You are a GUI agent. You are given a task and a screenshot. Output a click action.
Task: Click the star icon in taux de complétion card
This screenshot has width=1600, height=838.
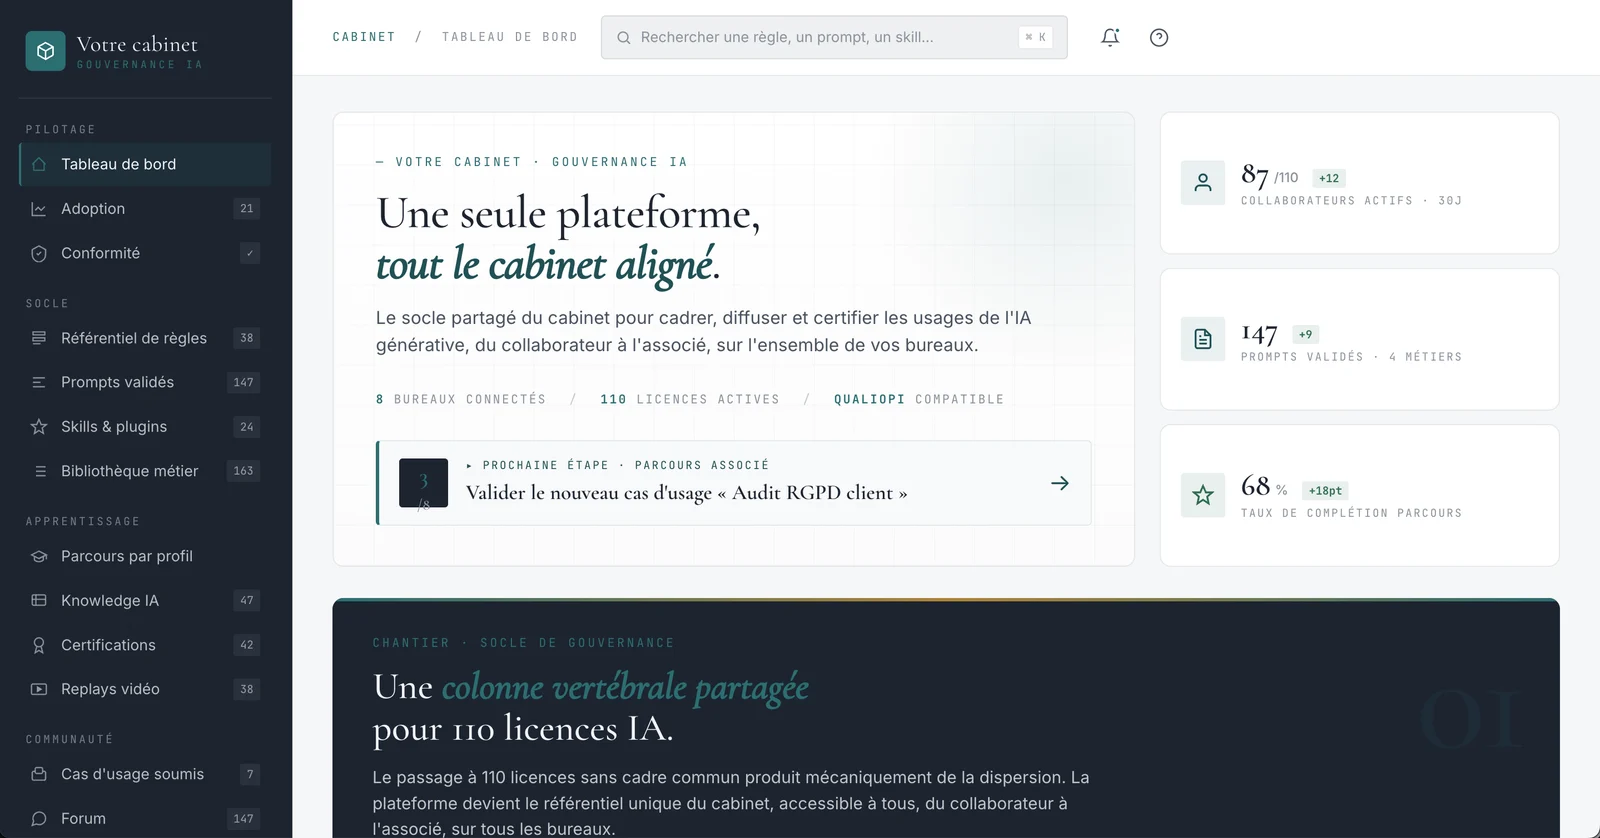1203,495
